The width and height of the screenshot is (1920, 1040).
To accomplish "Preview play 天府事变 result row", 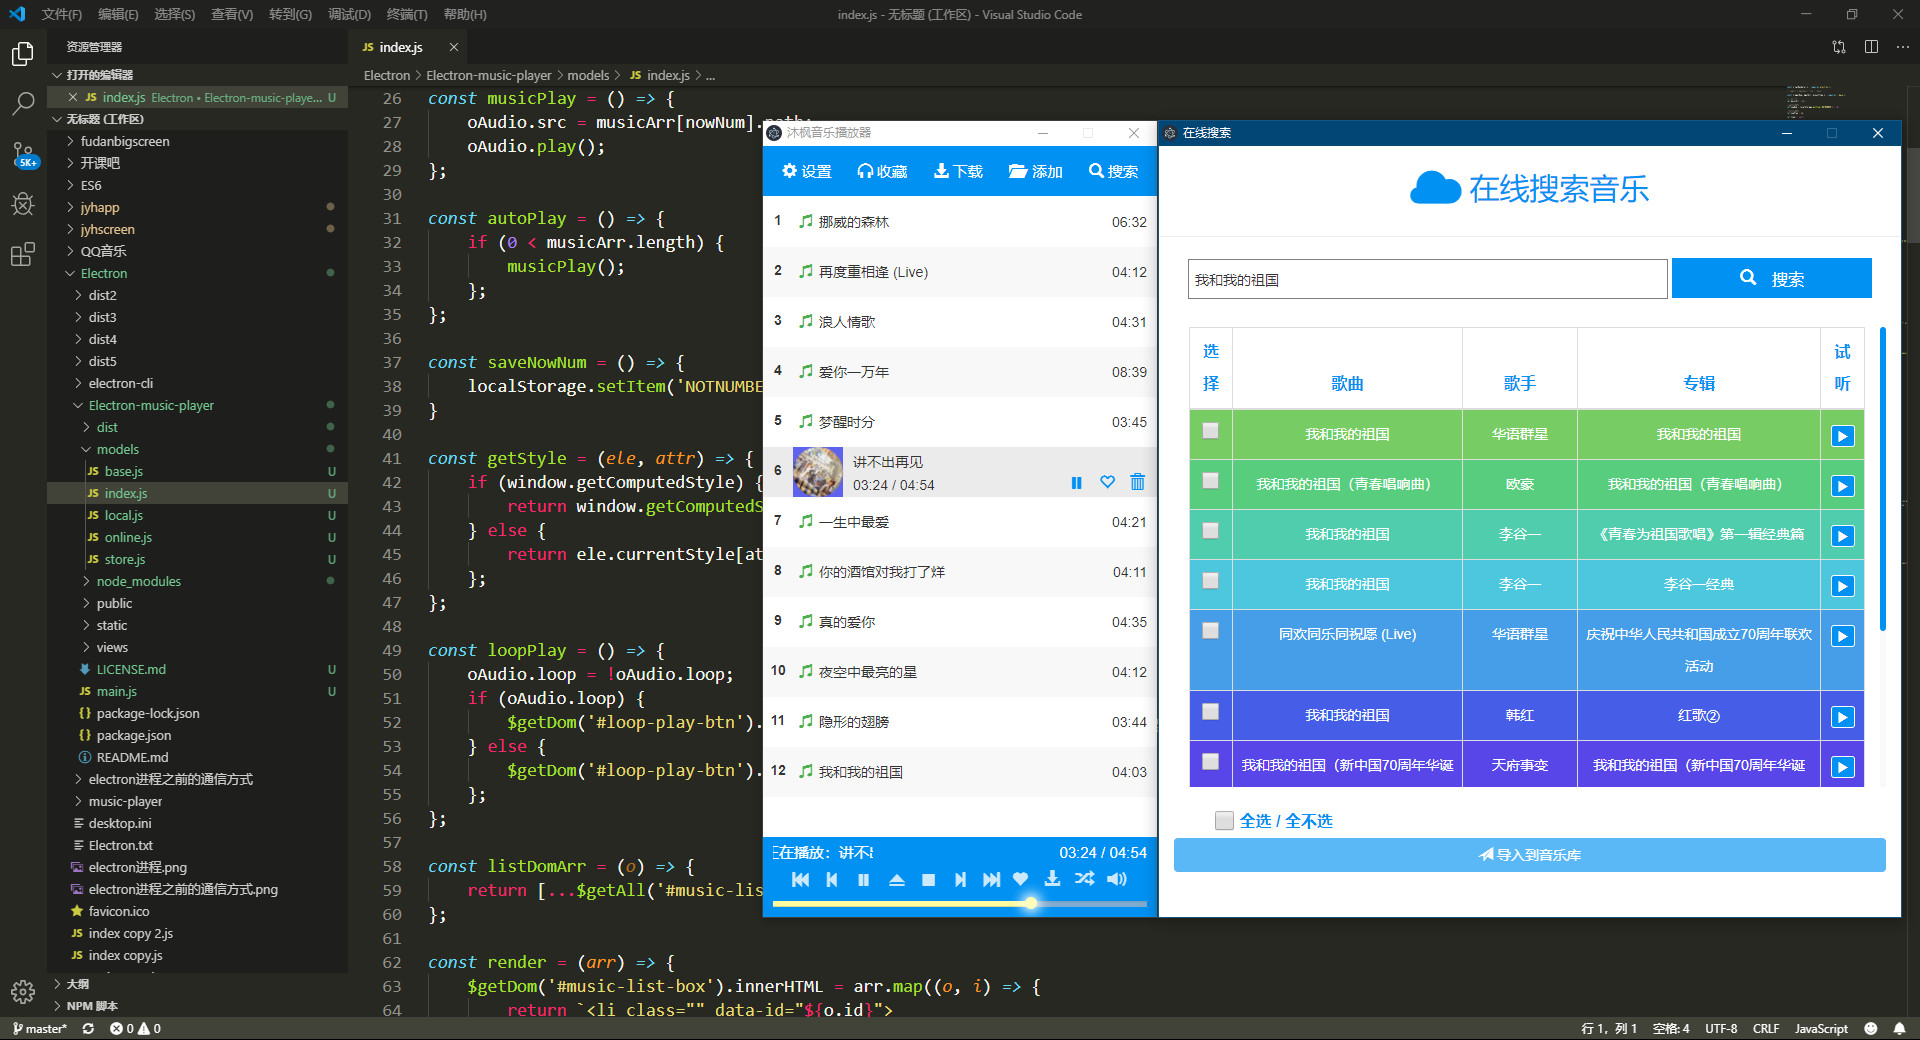I will (x=1842, y=767).
